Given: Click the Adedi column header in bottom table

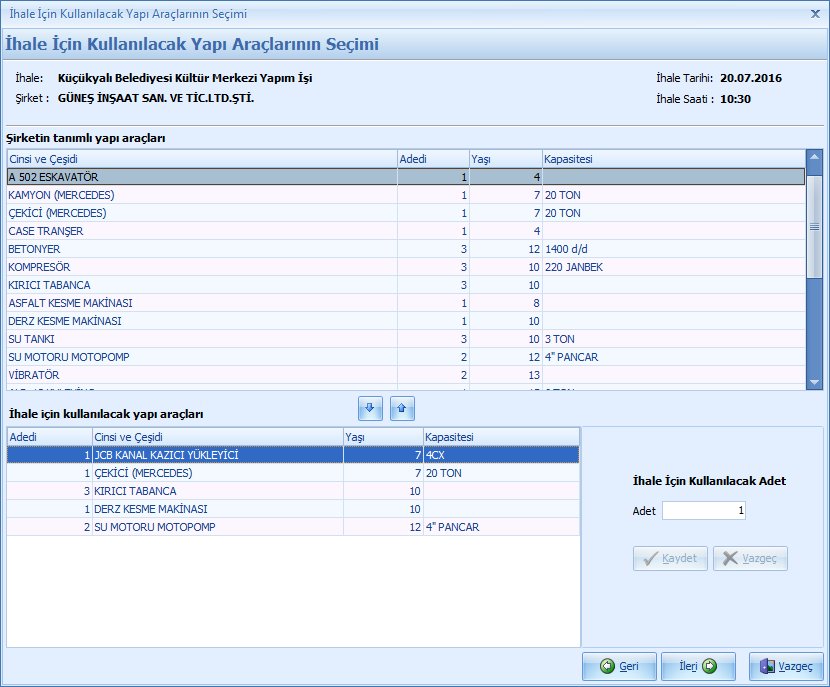Looking at the screenshot, I should pos(48,437).
